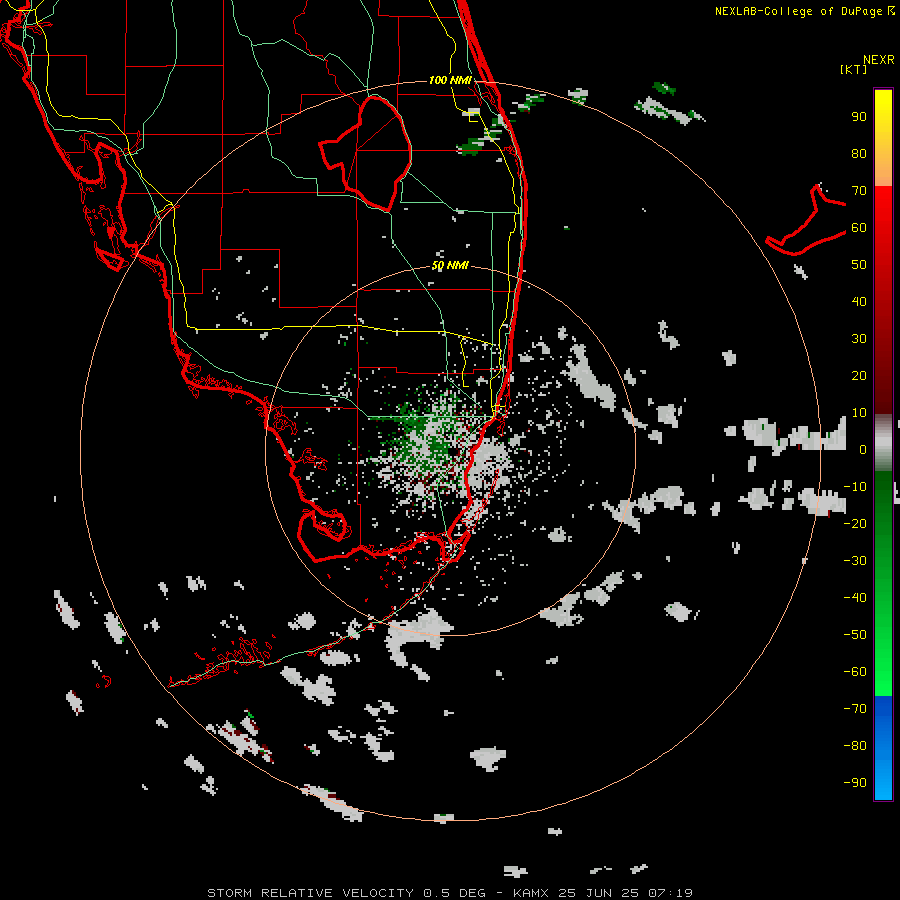Screen dimensions: 900x900
Task: Select the 30 value on the velocity scale
Action: [859, 339]
